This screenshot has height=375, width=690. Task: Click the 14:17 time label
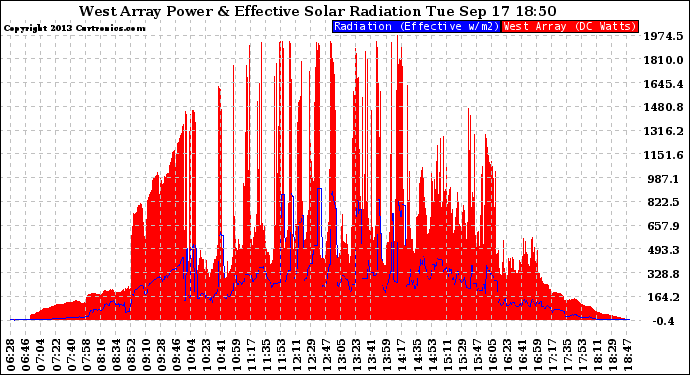[401, 354]
